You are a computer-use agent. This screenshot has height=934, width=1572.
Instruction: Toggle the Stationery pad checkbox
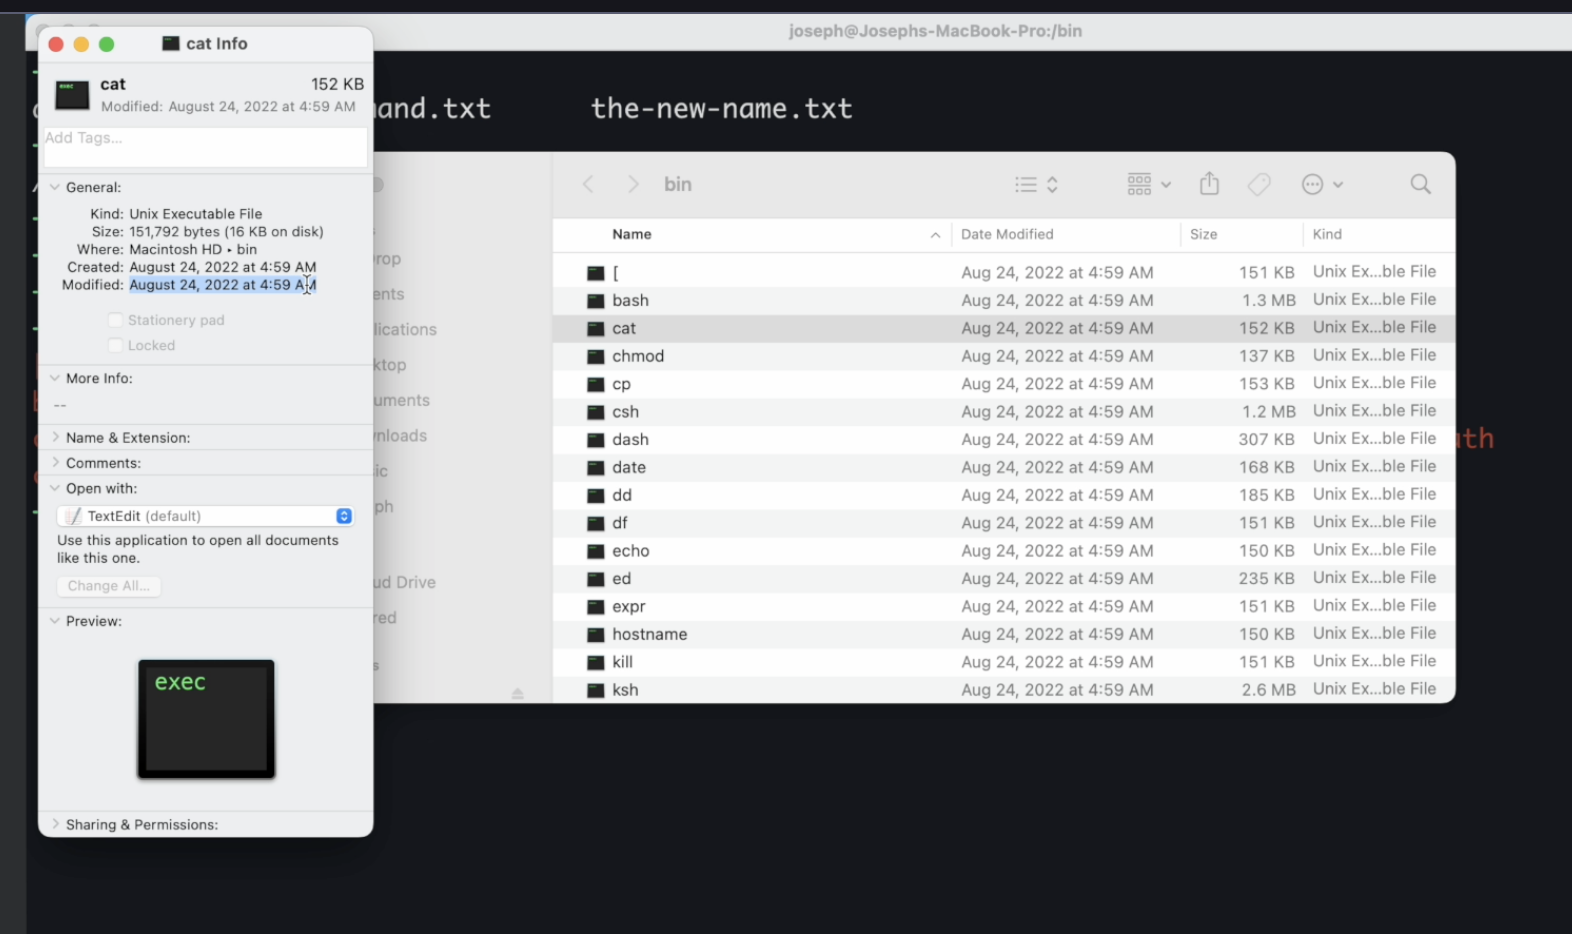(x=115, y=320)
